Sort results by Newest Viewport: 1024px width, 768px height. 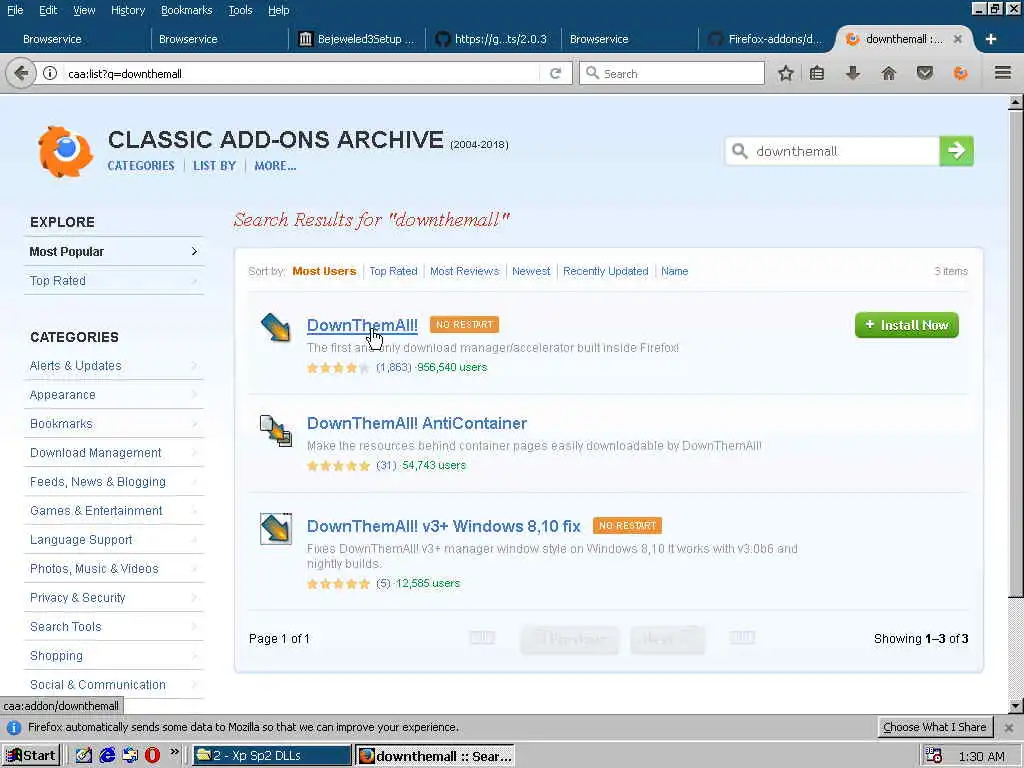(x=531, y=271)
